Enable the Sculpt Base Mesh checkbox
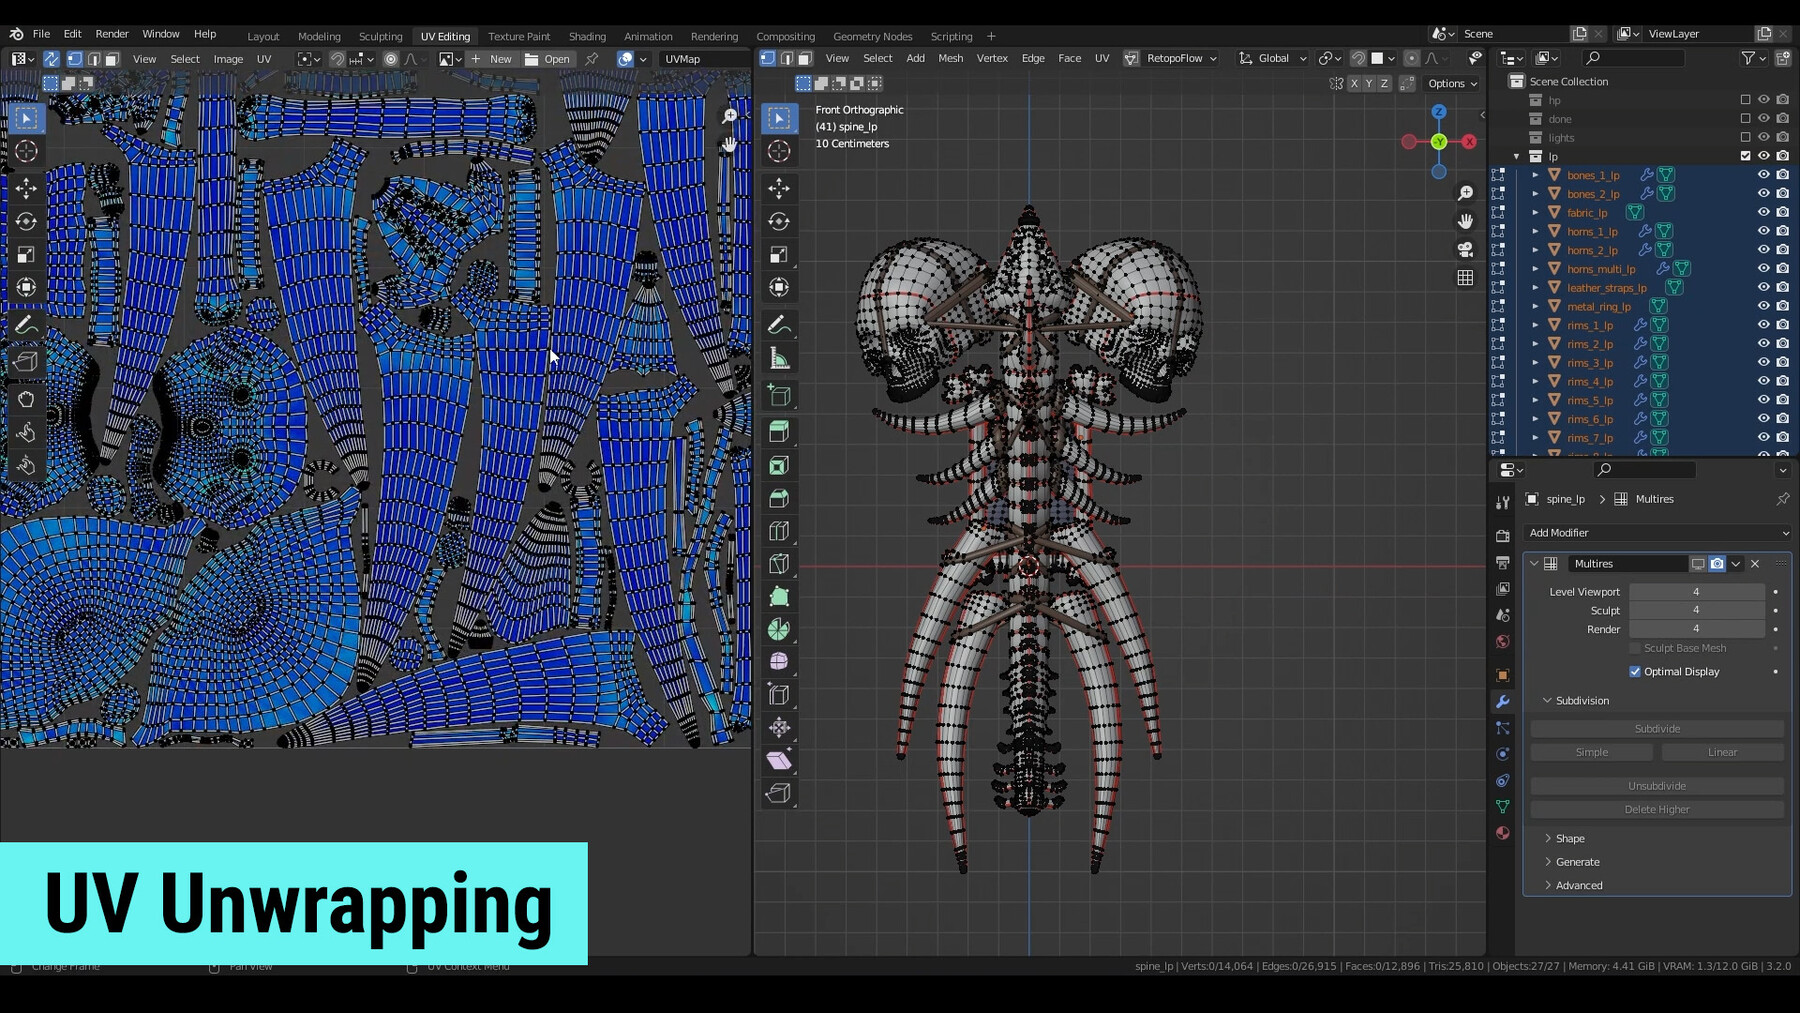 [x=1636, y=648]
